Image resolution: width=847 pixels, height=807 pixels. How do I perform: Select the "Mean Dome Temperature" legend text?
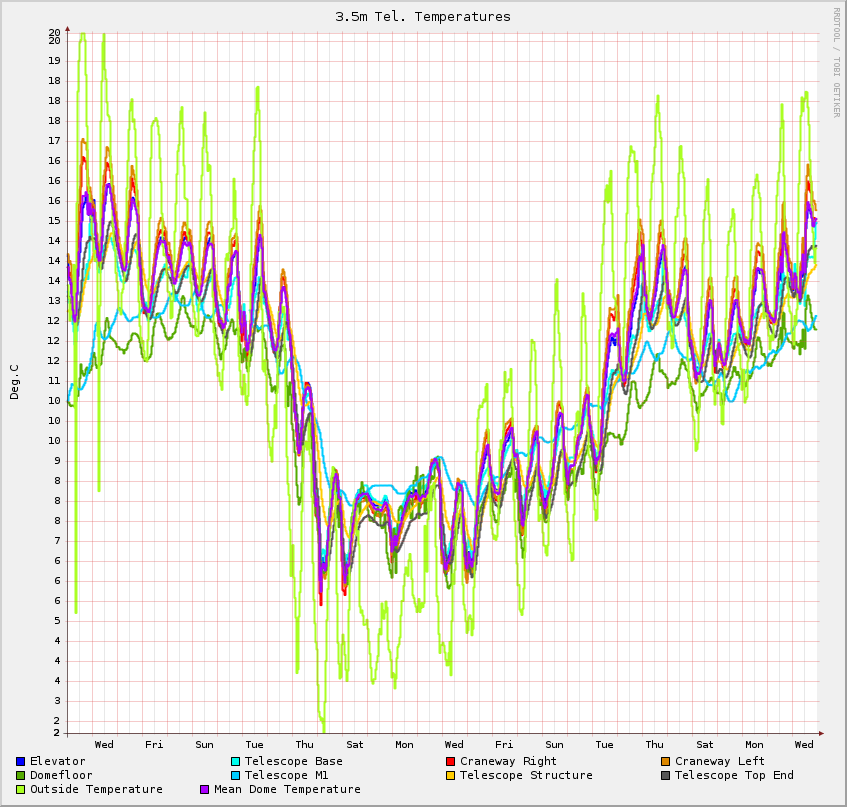point(287,790)
